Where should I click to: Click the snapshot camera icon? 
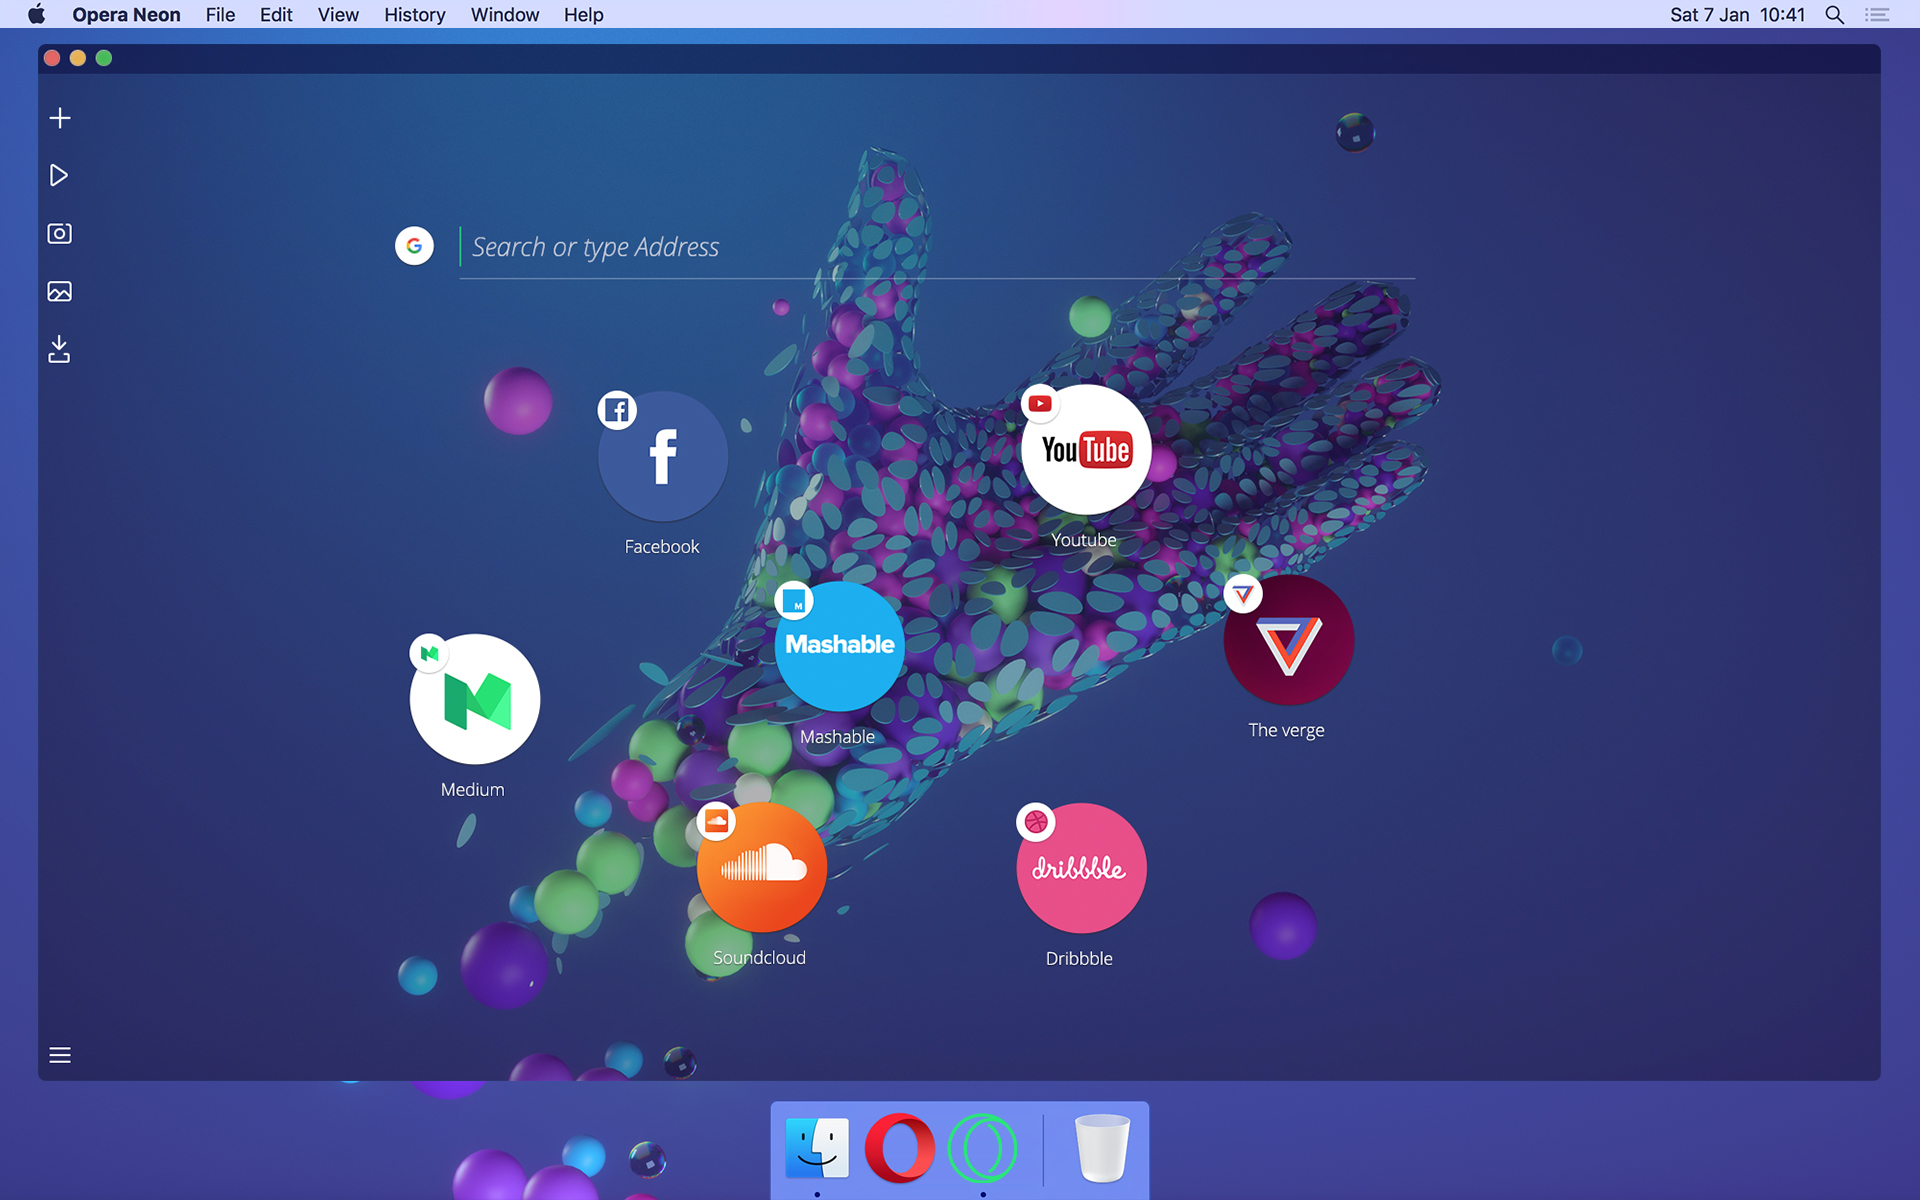pyautogui.click(x=60, y=234)
